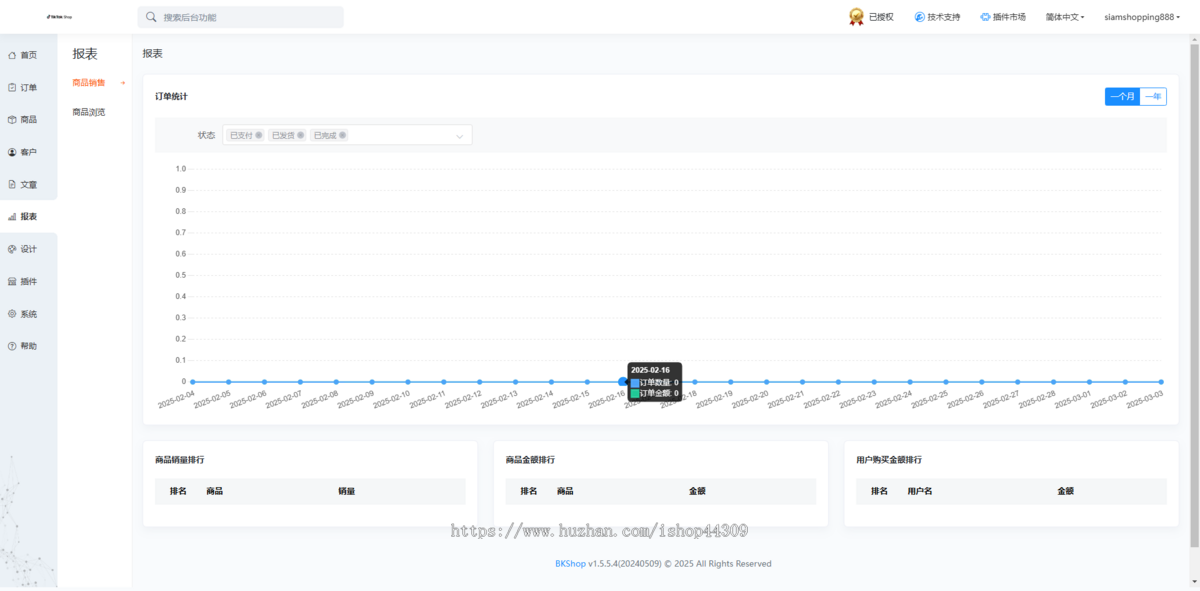Switch the chart to 一个月 range
The image size is (1200, 591).
tap(1122, 96)
